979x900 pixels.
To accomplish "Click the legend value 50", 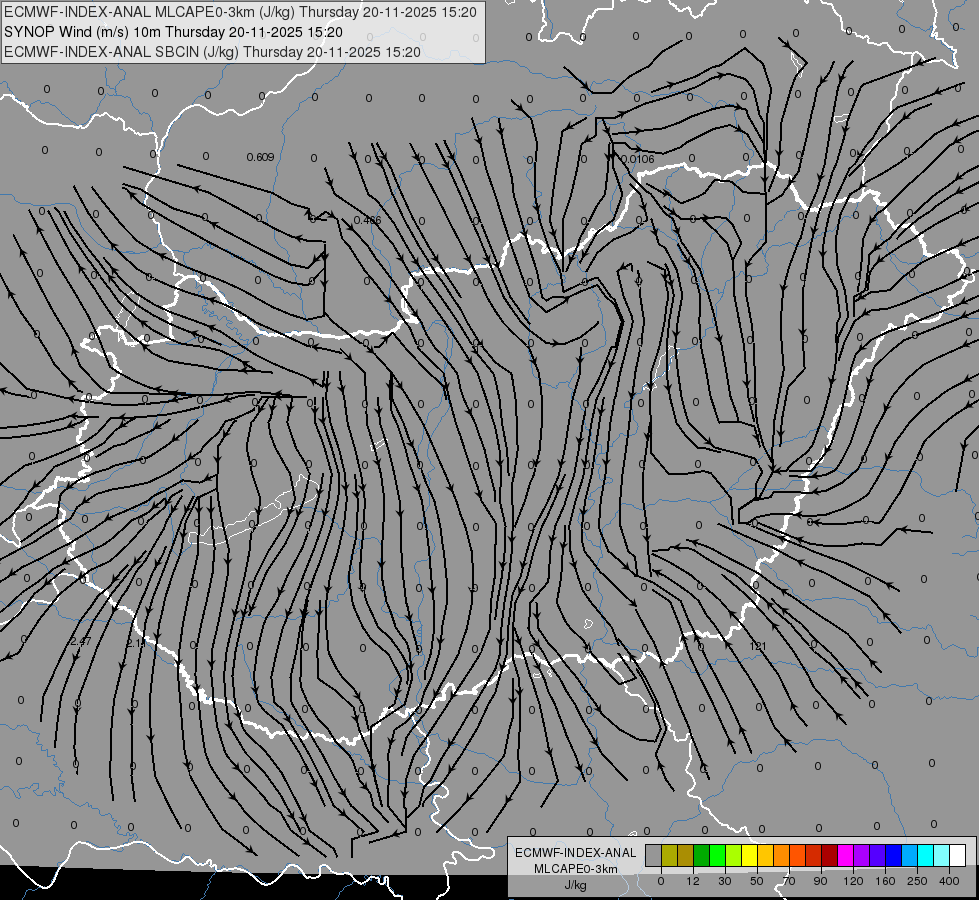I will pyautogui.click(x=757, y=881).
